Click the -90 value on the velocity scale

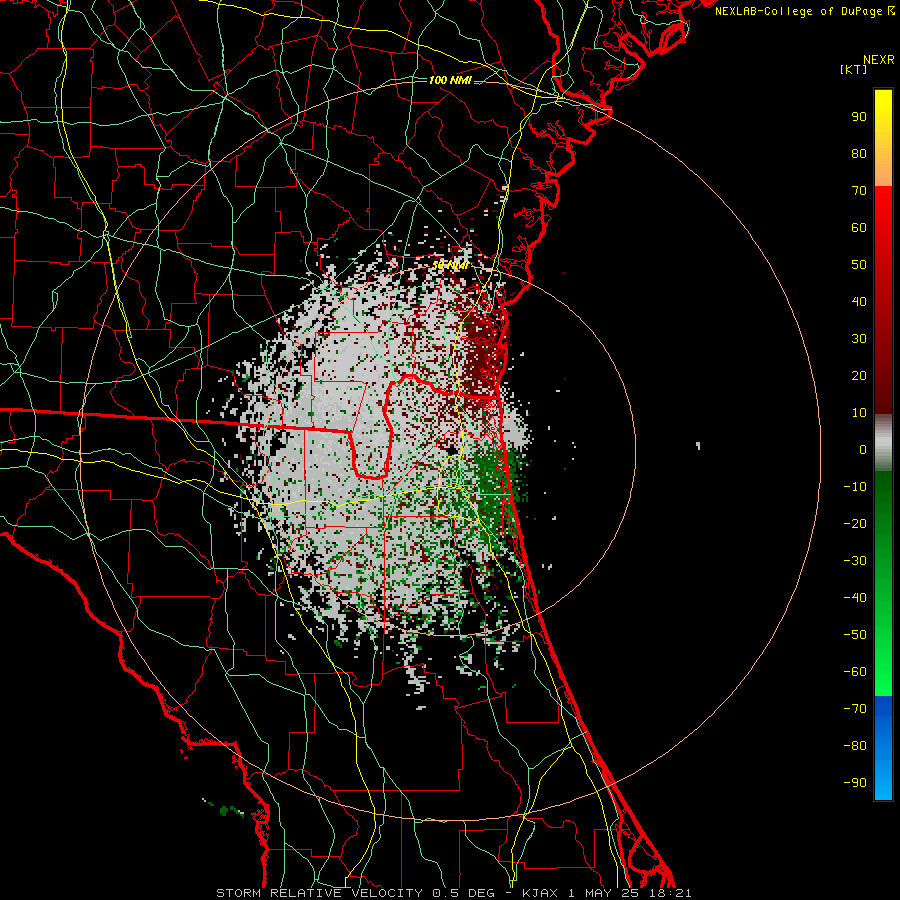tap(855, 783)
